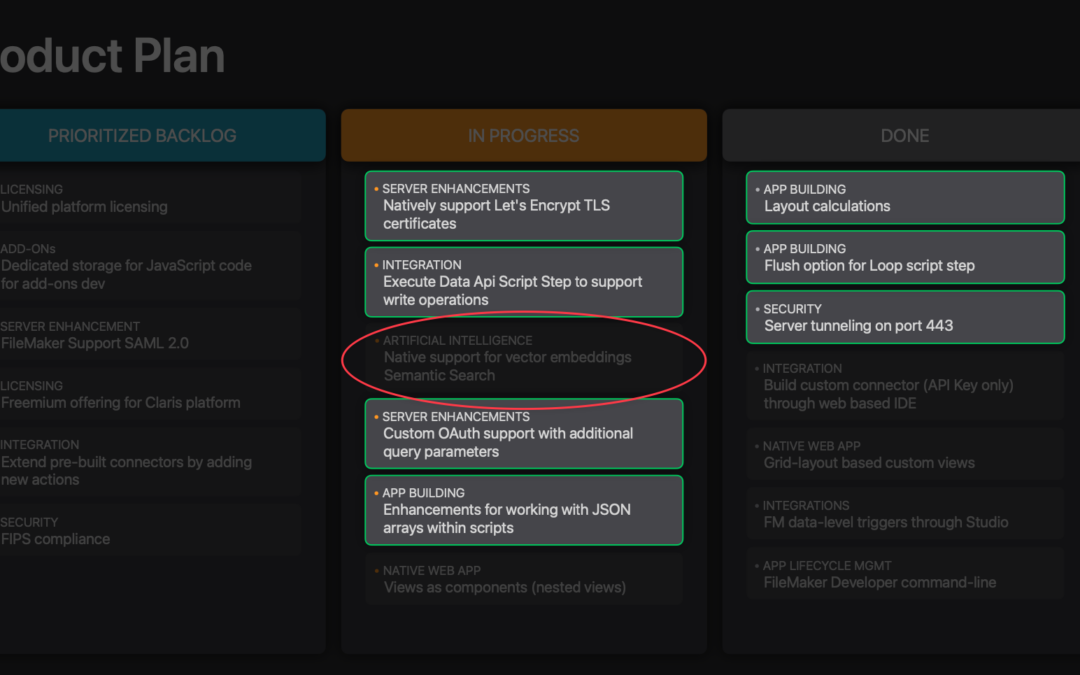
Task: Open the Let's Encrypt TLS certificates card
Action: (524, 206)
